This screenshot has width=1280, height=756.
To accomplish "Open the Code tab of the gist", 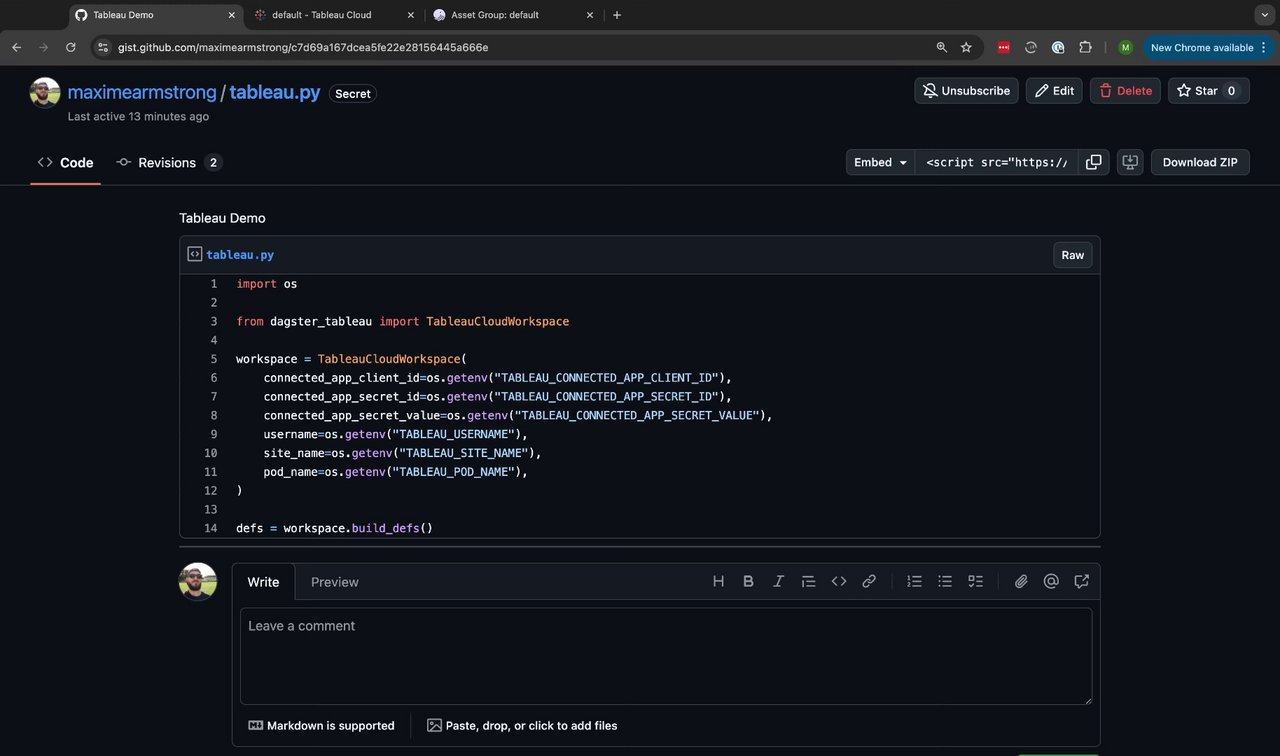I will (65, 162).
